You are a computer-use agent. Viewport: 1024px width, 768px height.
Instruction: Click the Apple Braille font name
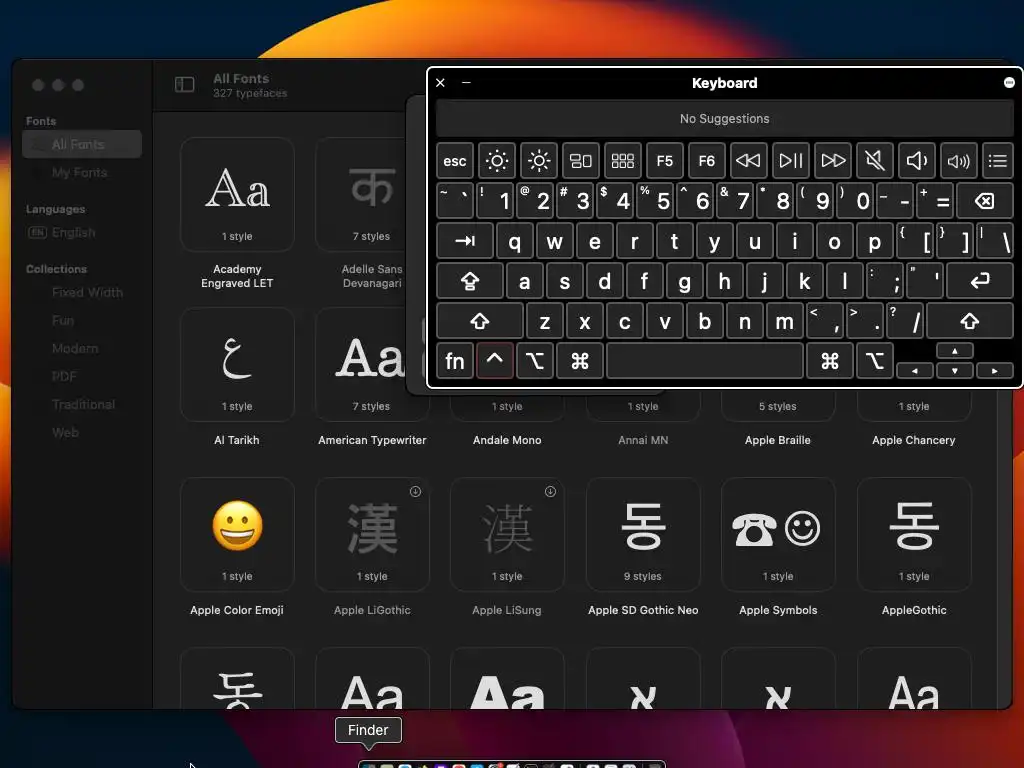tap(778, 440)
